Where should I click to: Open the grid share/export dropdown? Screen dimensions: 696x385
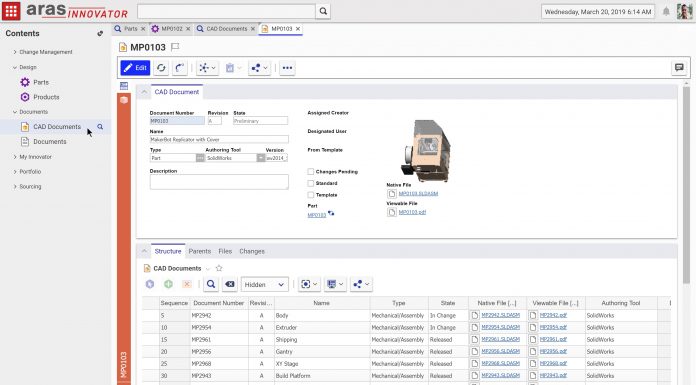click(x=361, y=284)
